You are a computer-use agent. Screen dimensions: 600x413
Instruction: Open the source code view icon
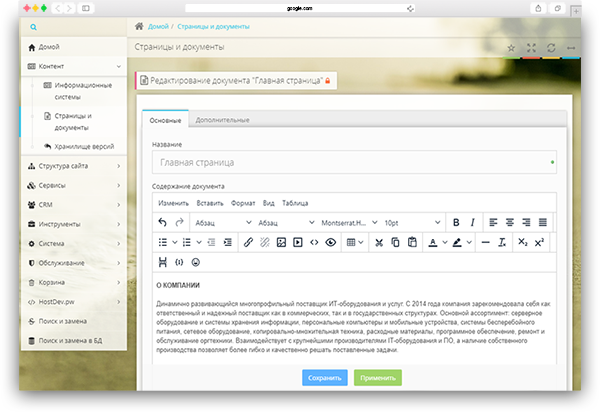tap(314, 242)
